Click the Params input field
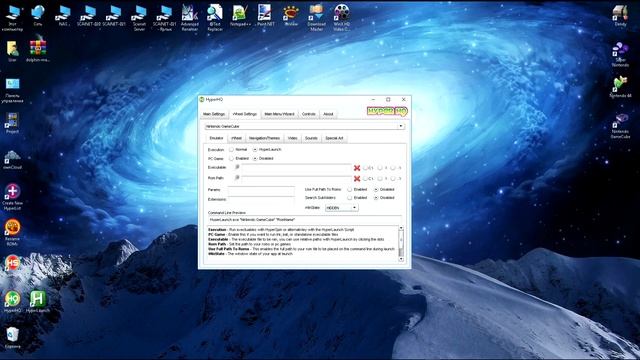640x360 pixels. click(261, 190)
